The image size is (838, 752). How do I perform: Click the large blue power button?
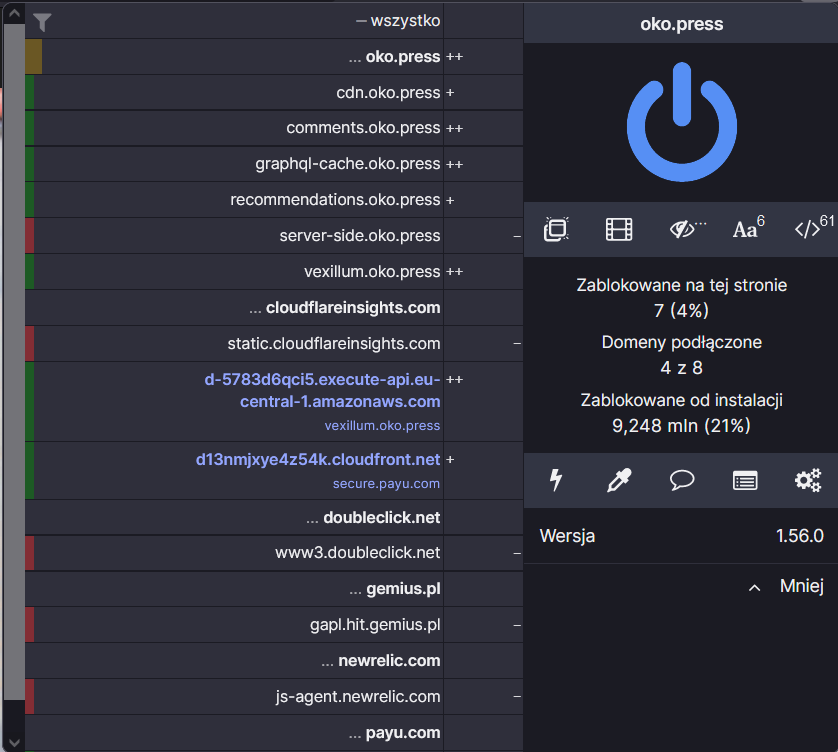681,122
